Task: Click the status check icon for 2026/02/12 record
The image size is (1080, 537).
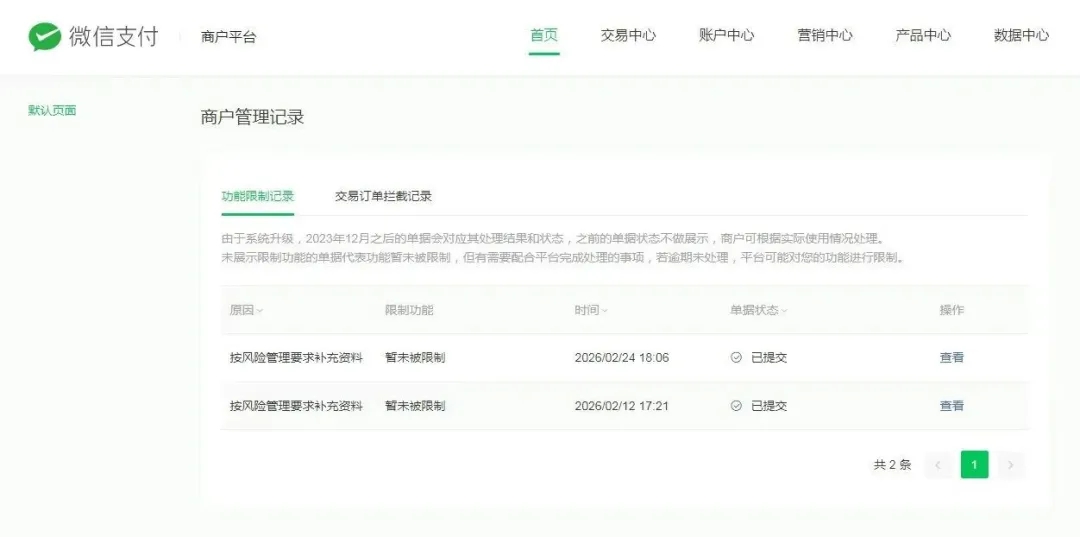Action: [x=736, y=406]
